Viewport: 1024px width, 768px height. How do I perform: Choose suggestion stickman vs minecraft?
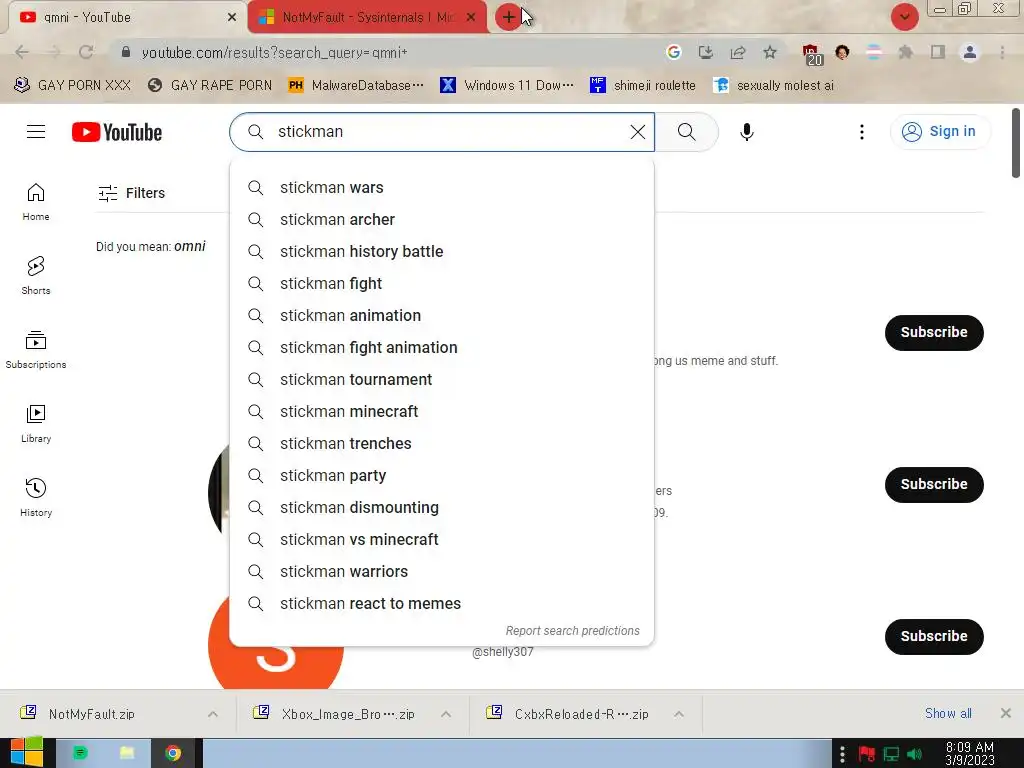[441, 539]
